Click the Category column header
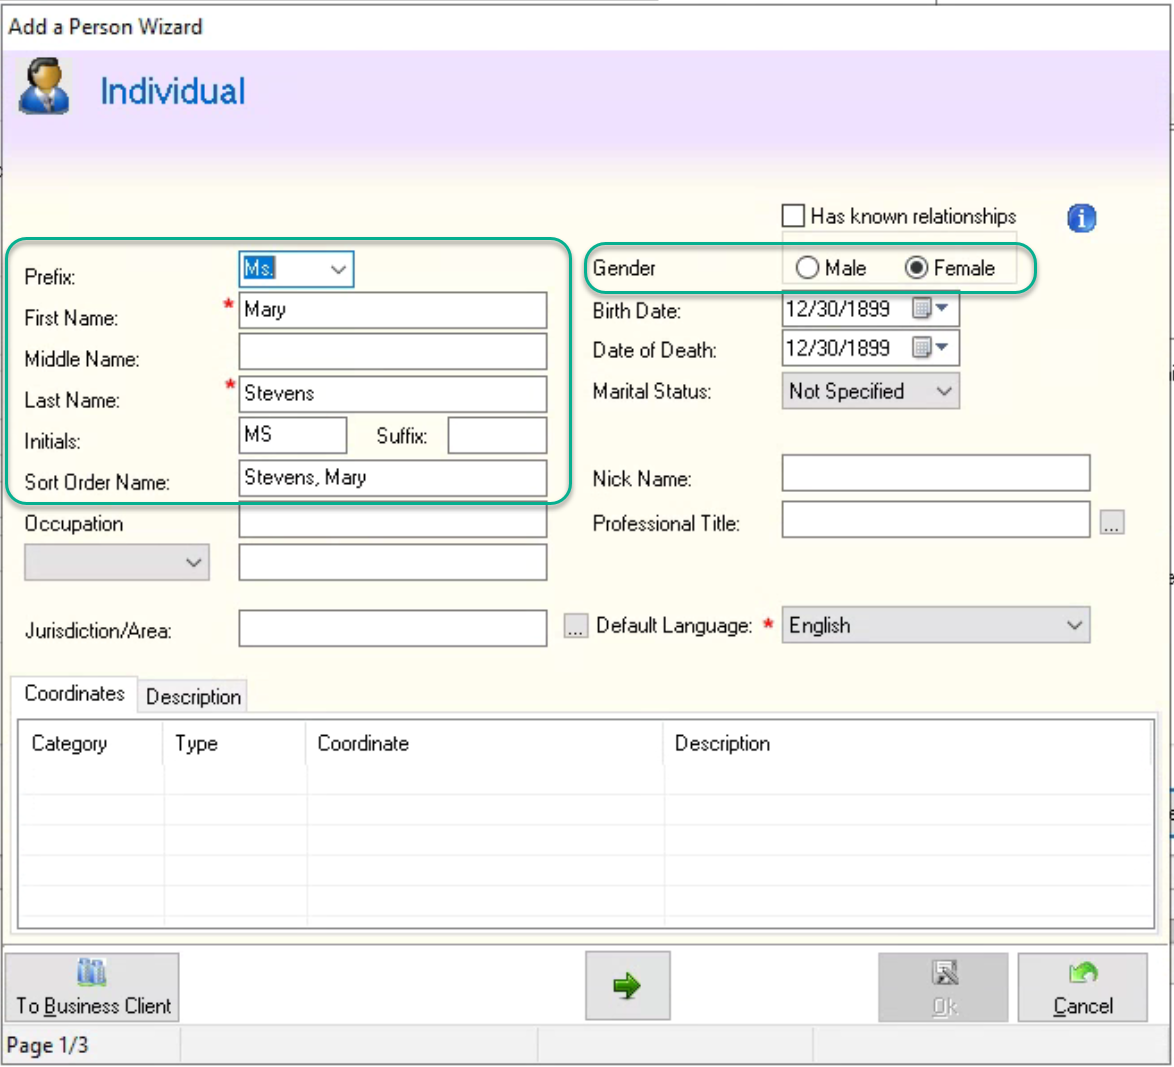This screenshot has width=1174, height=1067. [90, 744]
